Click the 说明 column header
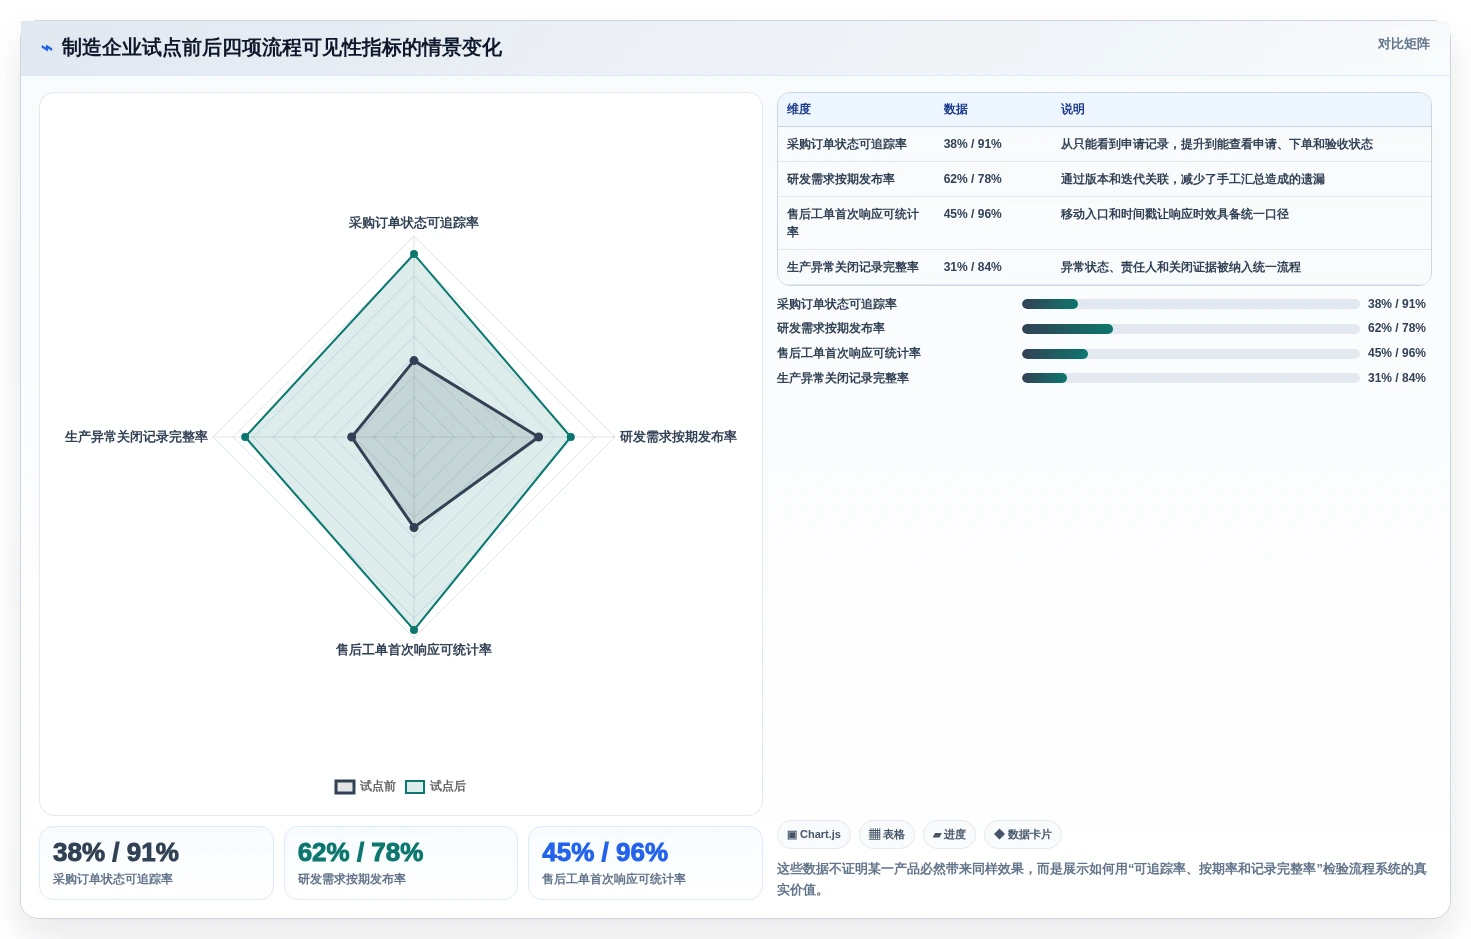This screenshot has width=1471, height=939. [x=1073, y=110]
